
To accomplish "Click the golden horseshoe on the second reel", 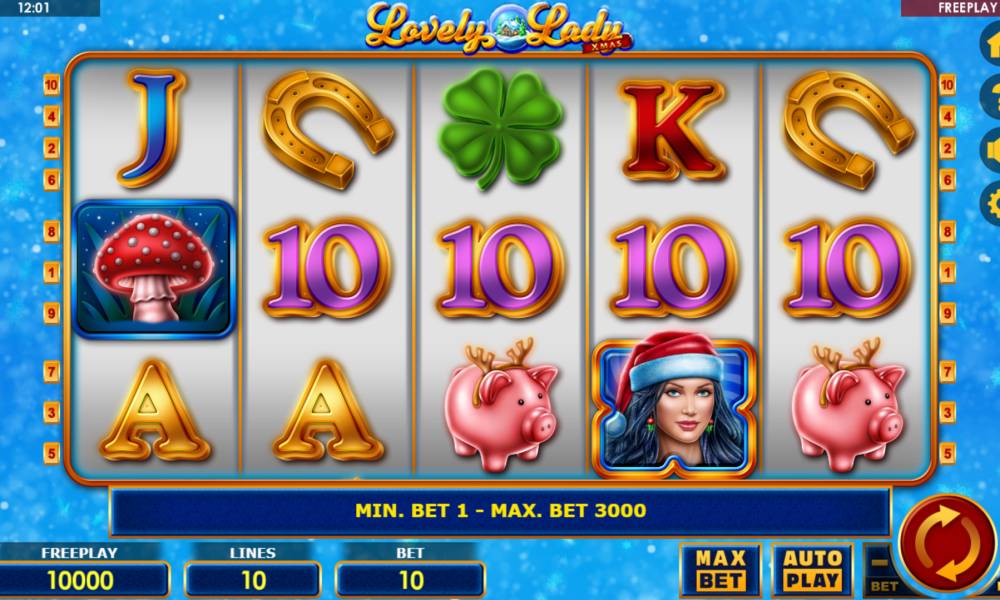I will pyautogui.click(x=328, y=129).
